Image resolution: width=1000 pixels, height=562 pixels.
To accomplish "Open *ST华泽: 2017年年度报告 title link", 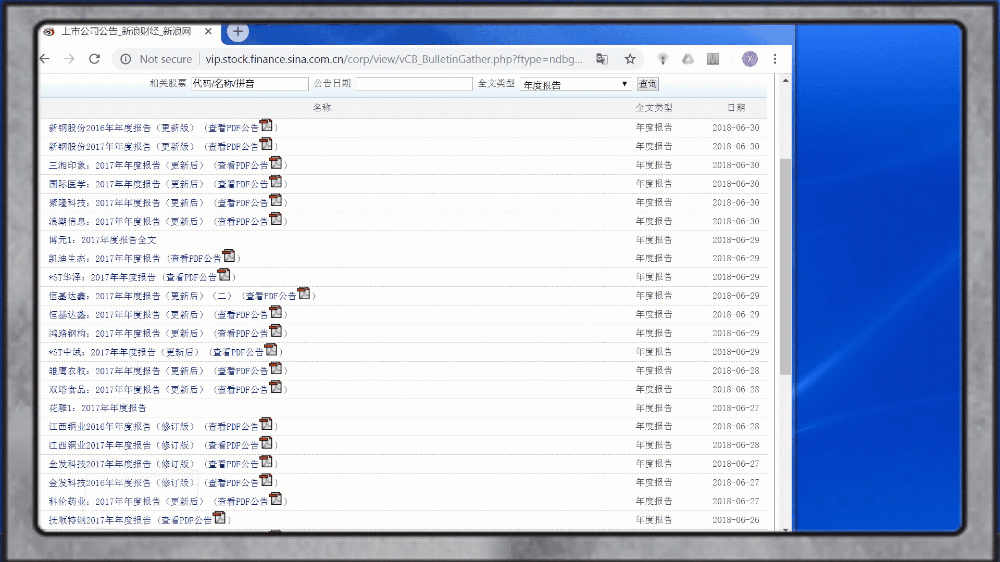I will point(102,277).
